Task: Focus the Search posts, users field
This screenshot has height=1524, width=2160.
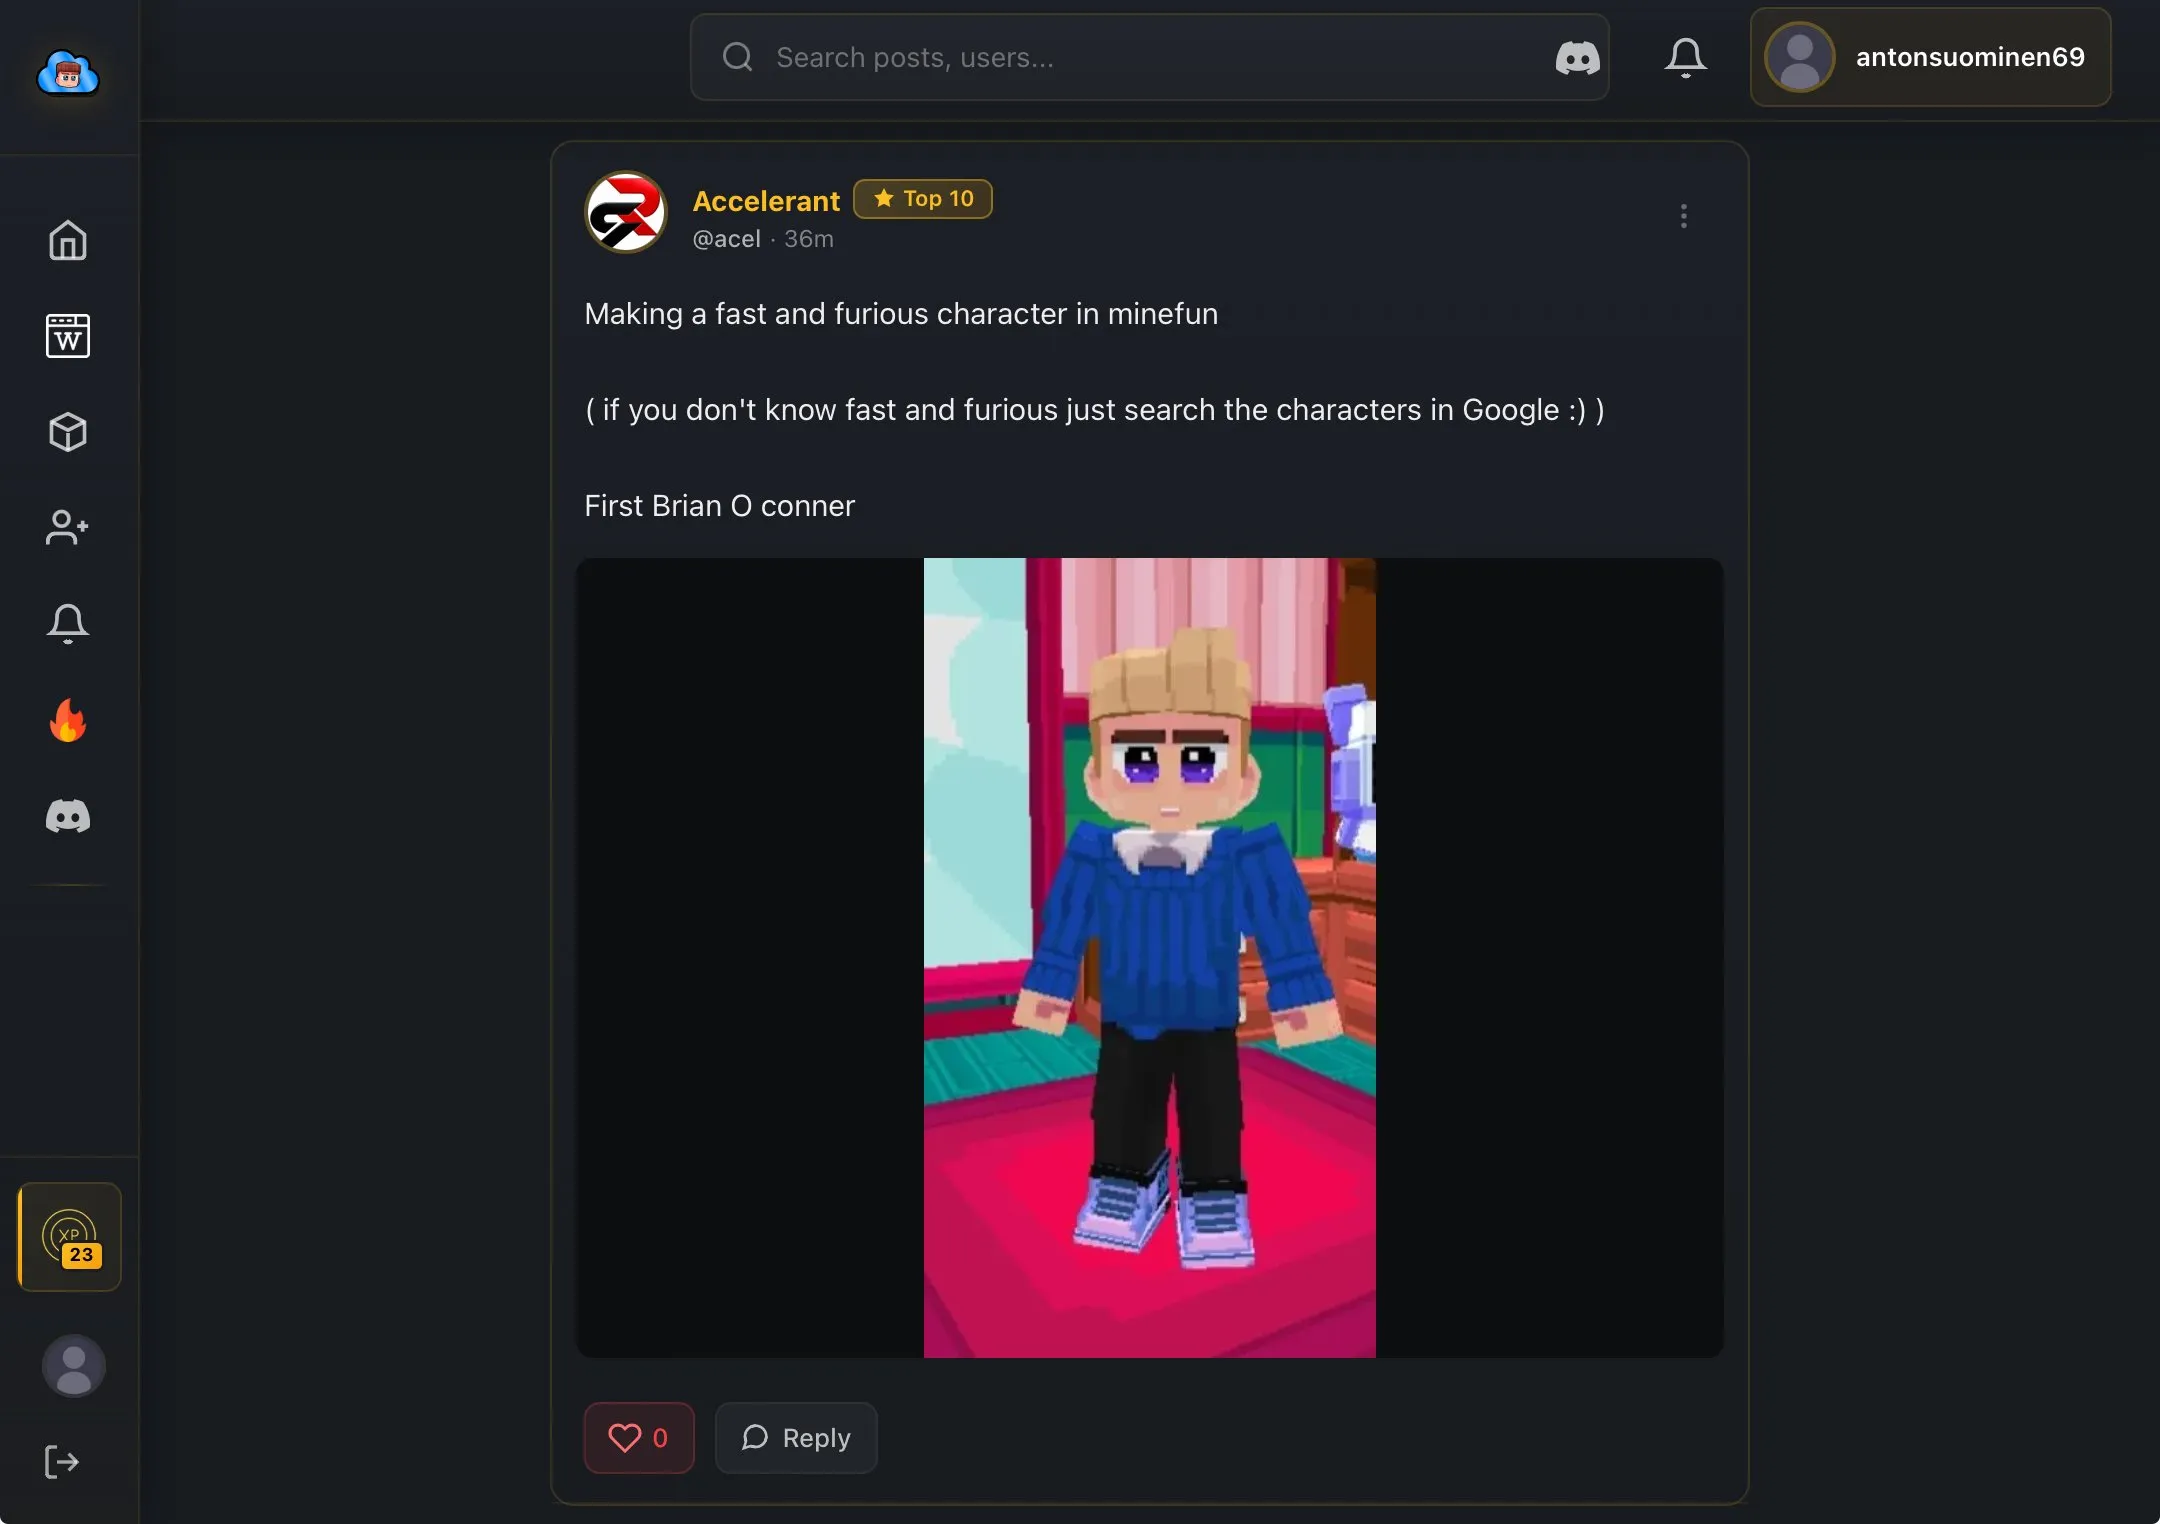Action: click(1149, 57)
